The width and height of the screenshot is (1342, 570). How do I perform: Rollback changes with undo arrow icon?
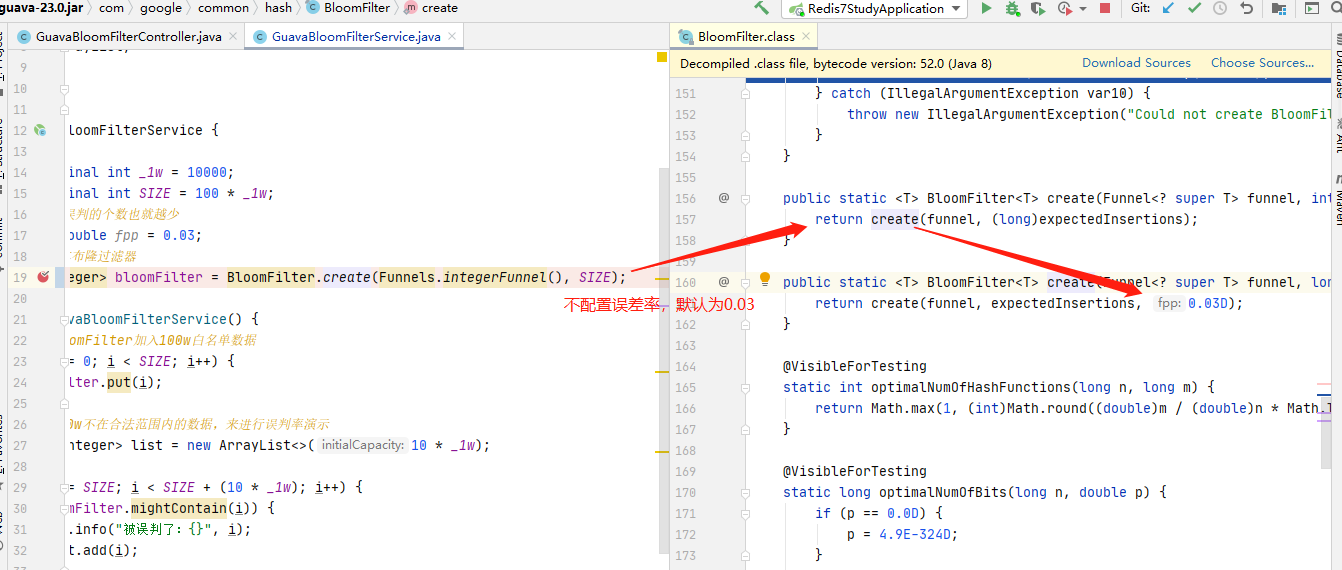1246,8
